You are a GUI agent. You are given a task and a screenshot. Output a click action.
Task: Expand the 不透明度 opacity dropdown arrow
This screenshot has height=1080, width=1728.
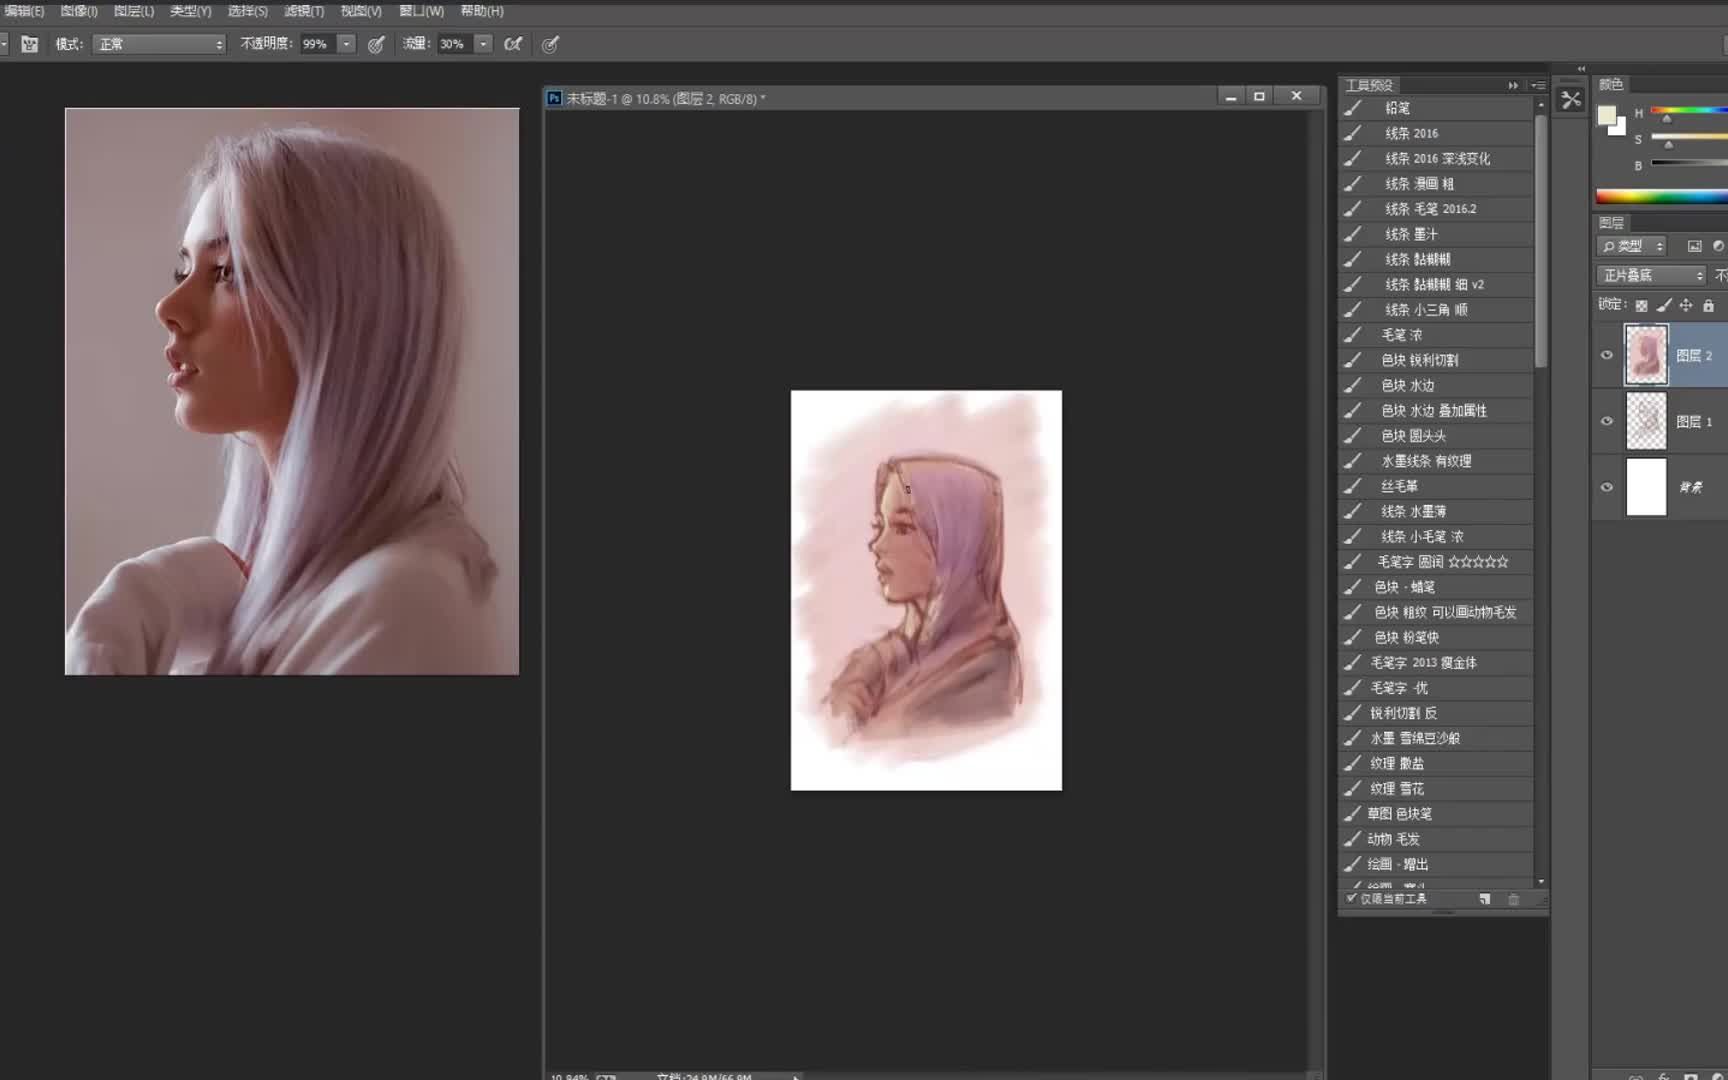(x=346, y=44)
